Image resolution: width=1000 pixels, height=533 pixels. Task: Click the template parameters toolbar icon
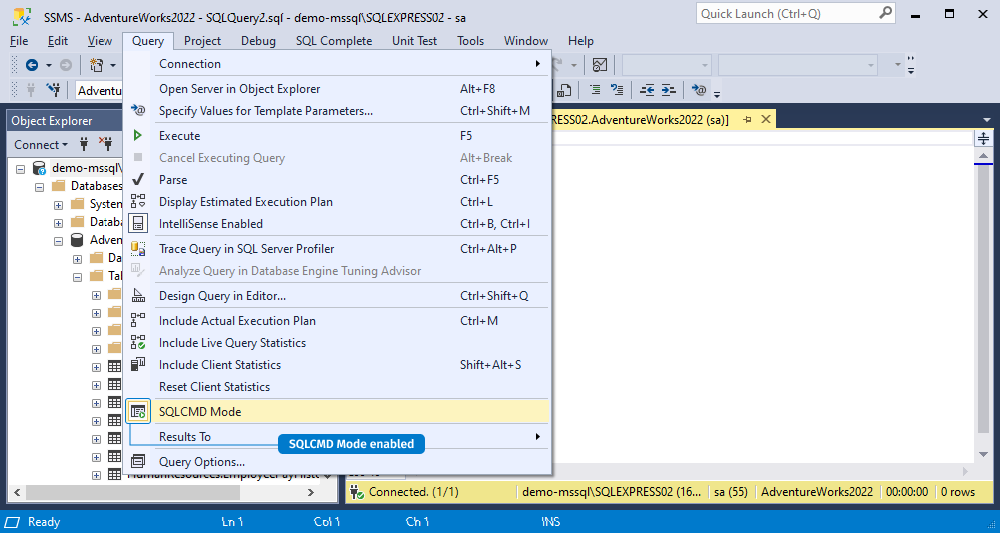(x=699, y=90)
